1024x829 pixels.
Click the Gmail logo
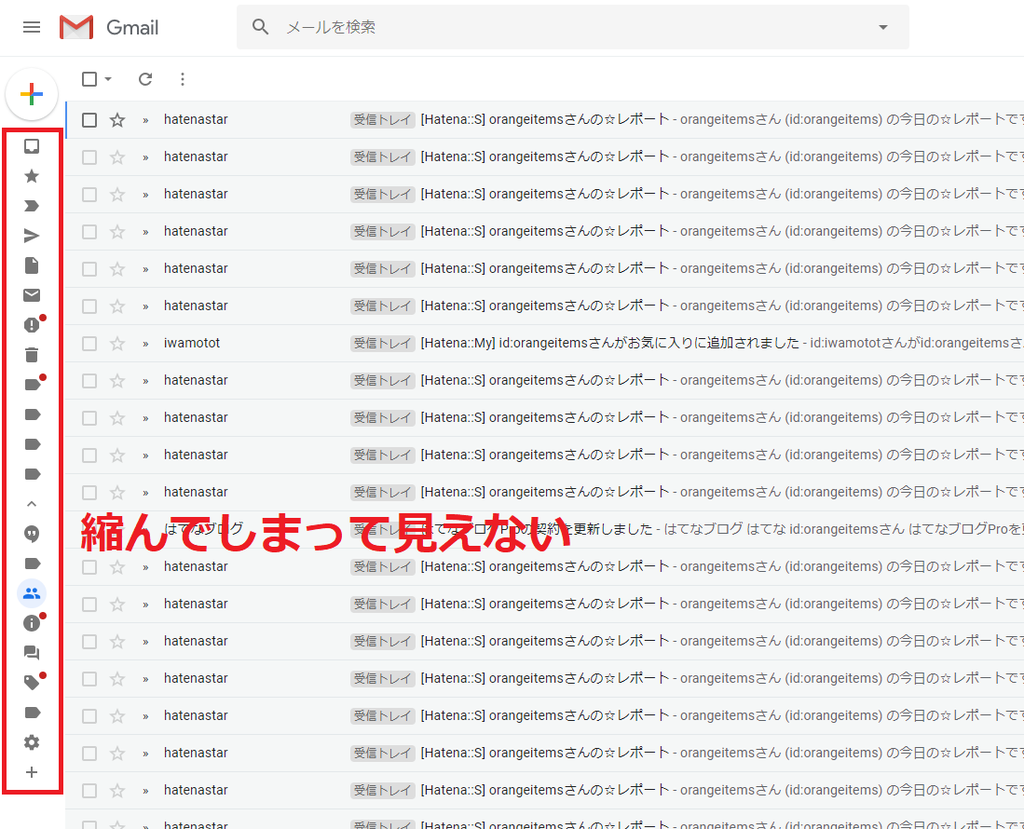click(x=109, y=27)
